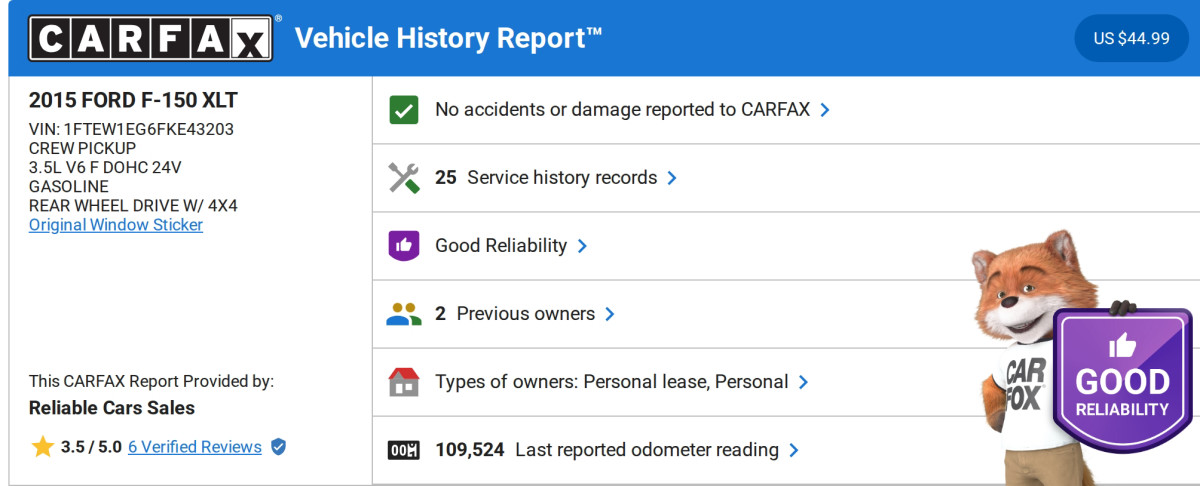Expand the no accidents reported chevron
Viewport: 1200px width, 486px height.
[x=825, y=110]
